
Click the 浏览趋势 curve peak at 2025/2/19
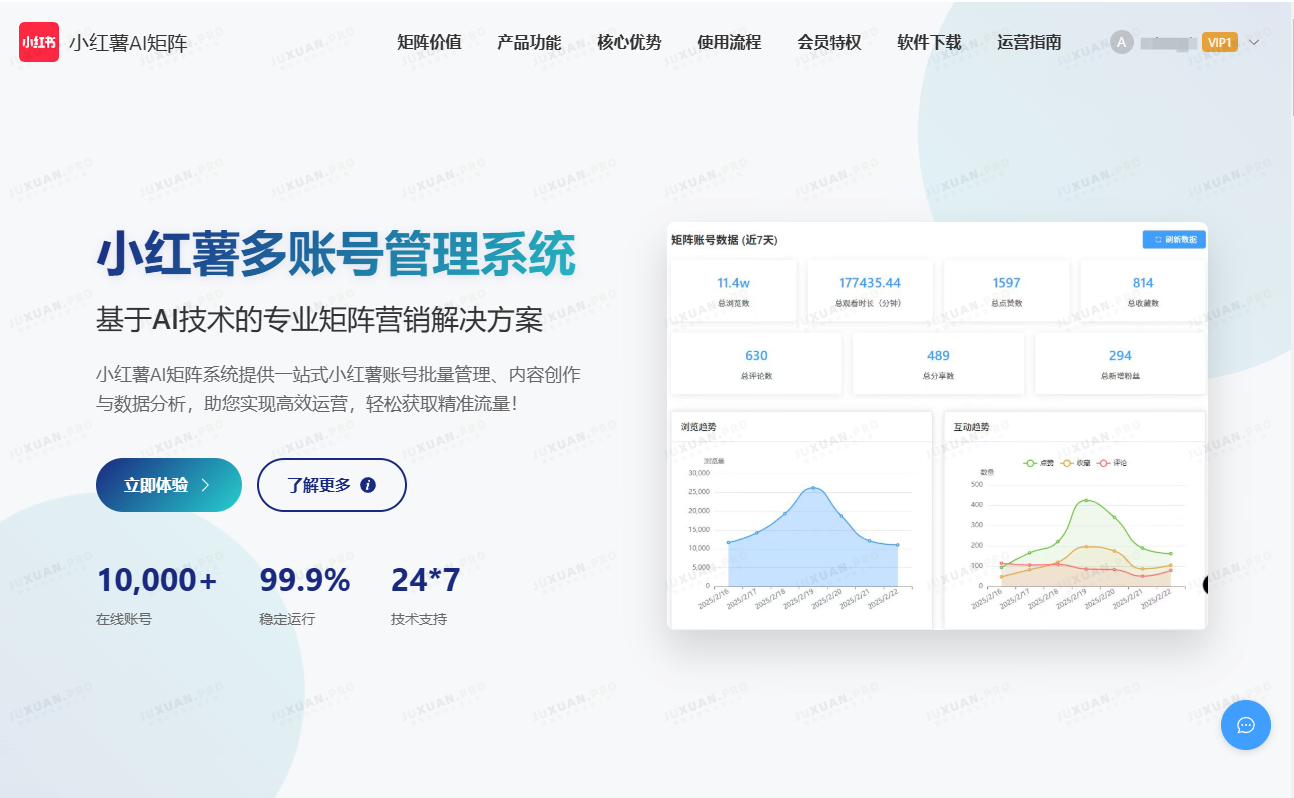coord(813,488)
